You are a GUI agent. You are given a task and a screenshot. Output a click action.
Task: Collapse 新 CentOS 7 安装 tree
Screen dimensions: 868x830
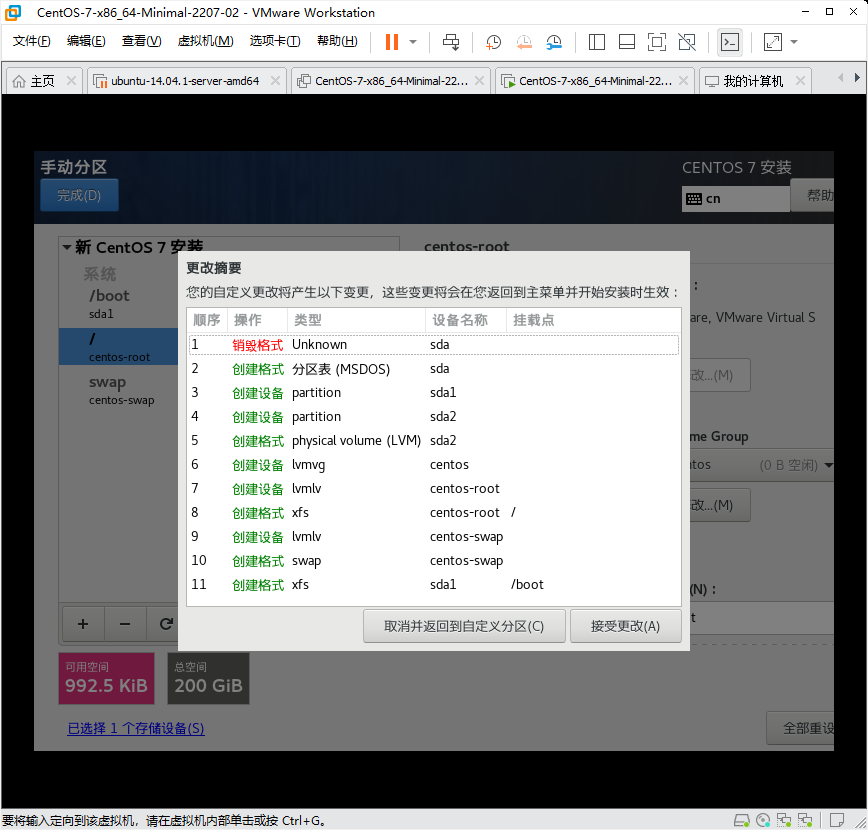click(x=66, y=247)
